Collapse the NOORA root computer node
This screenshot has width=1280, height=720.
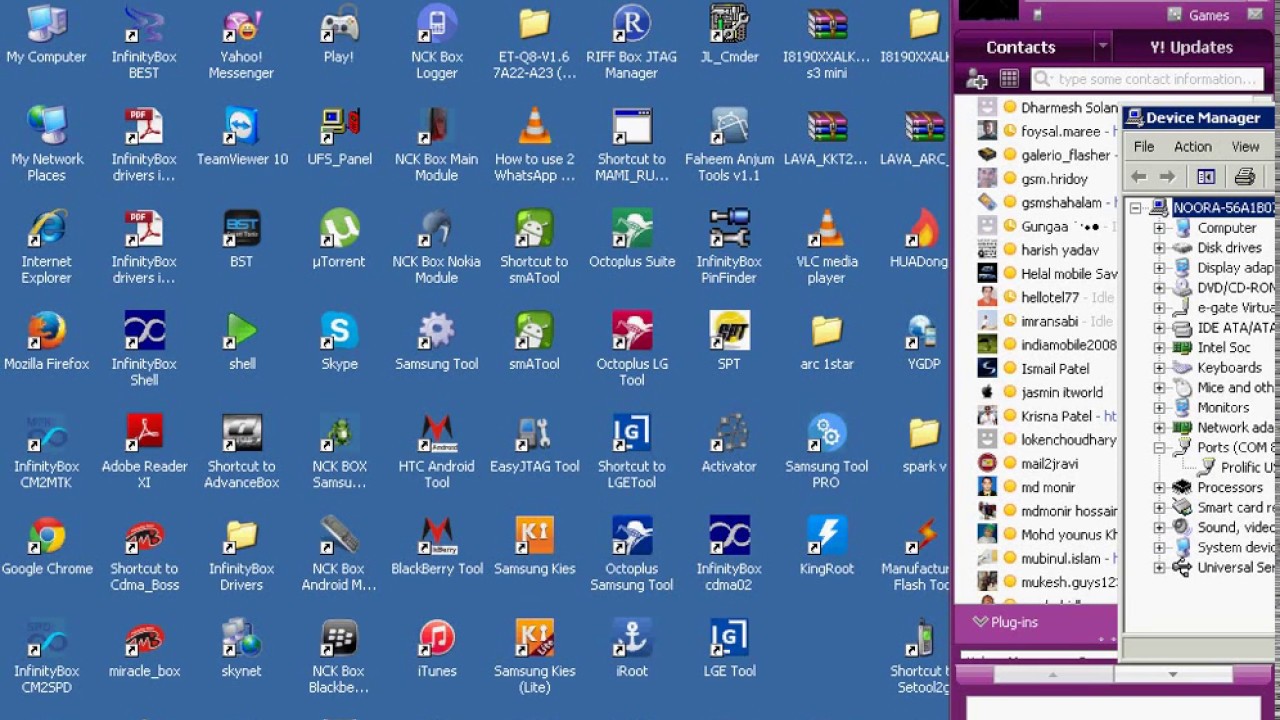1136,208
